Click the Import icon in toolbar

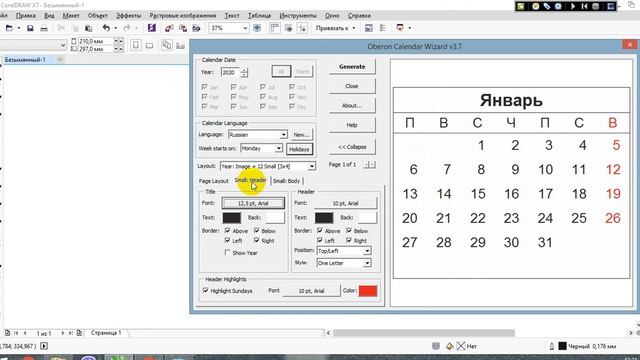coord(169,28)
